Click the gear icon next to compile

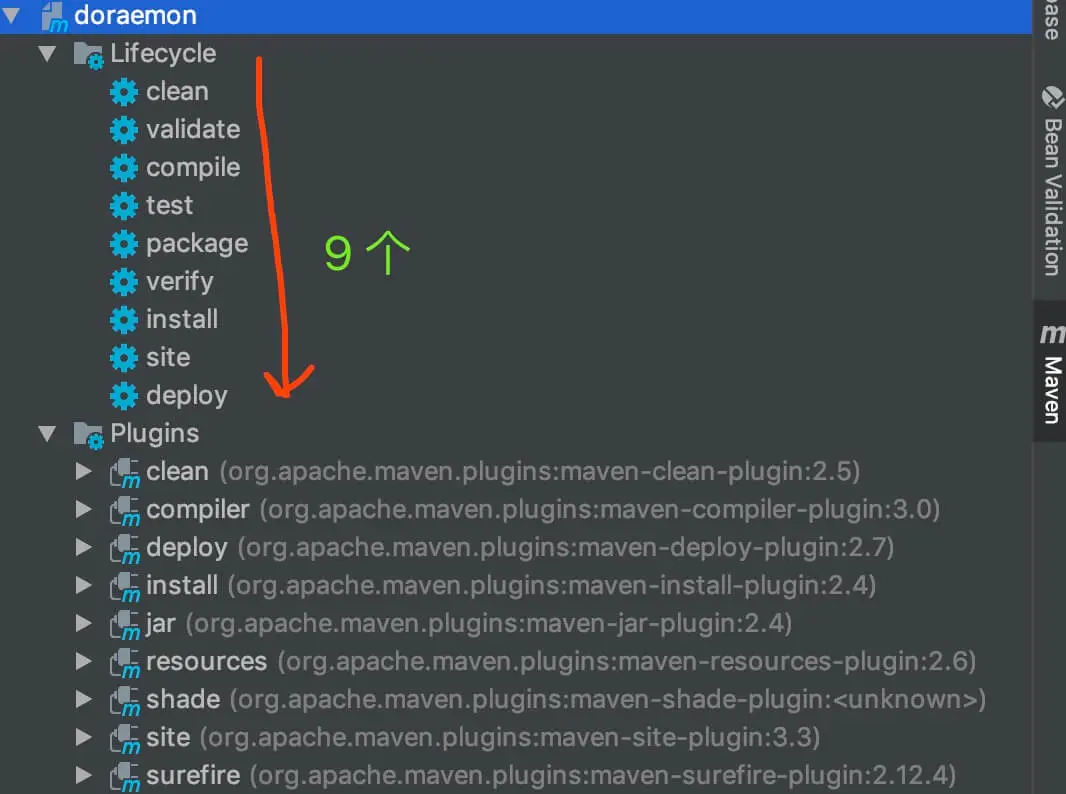[x=124, y=168]
